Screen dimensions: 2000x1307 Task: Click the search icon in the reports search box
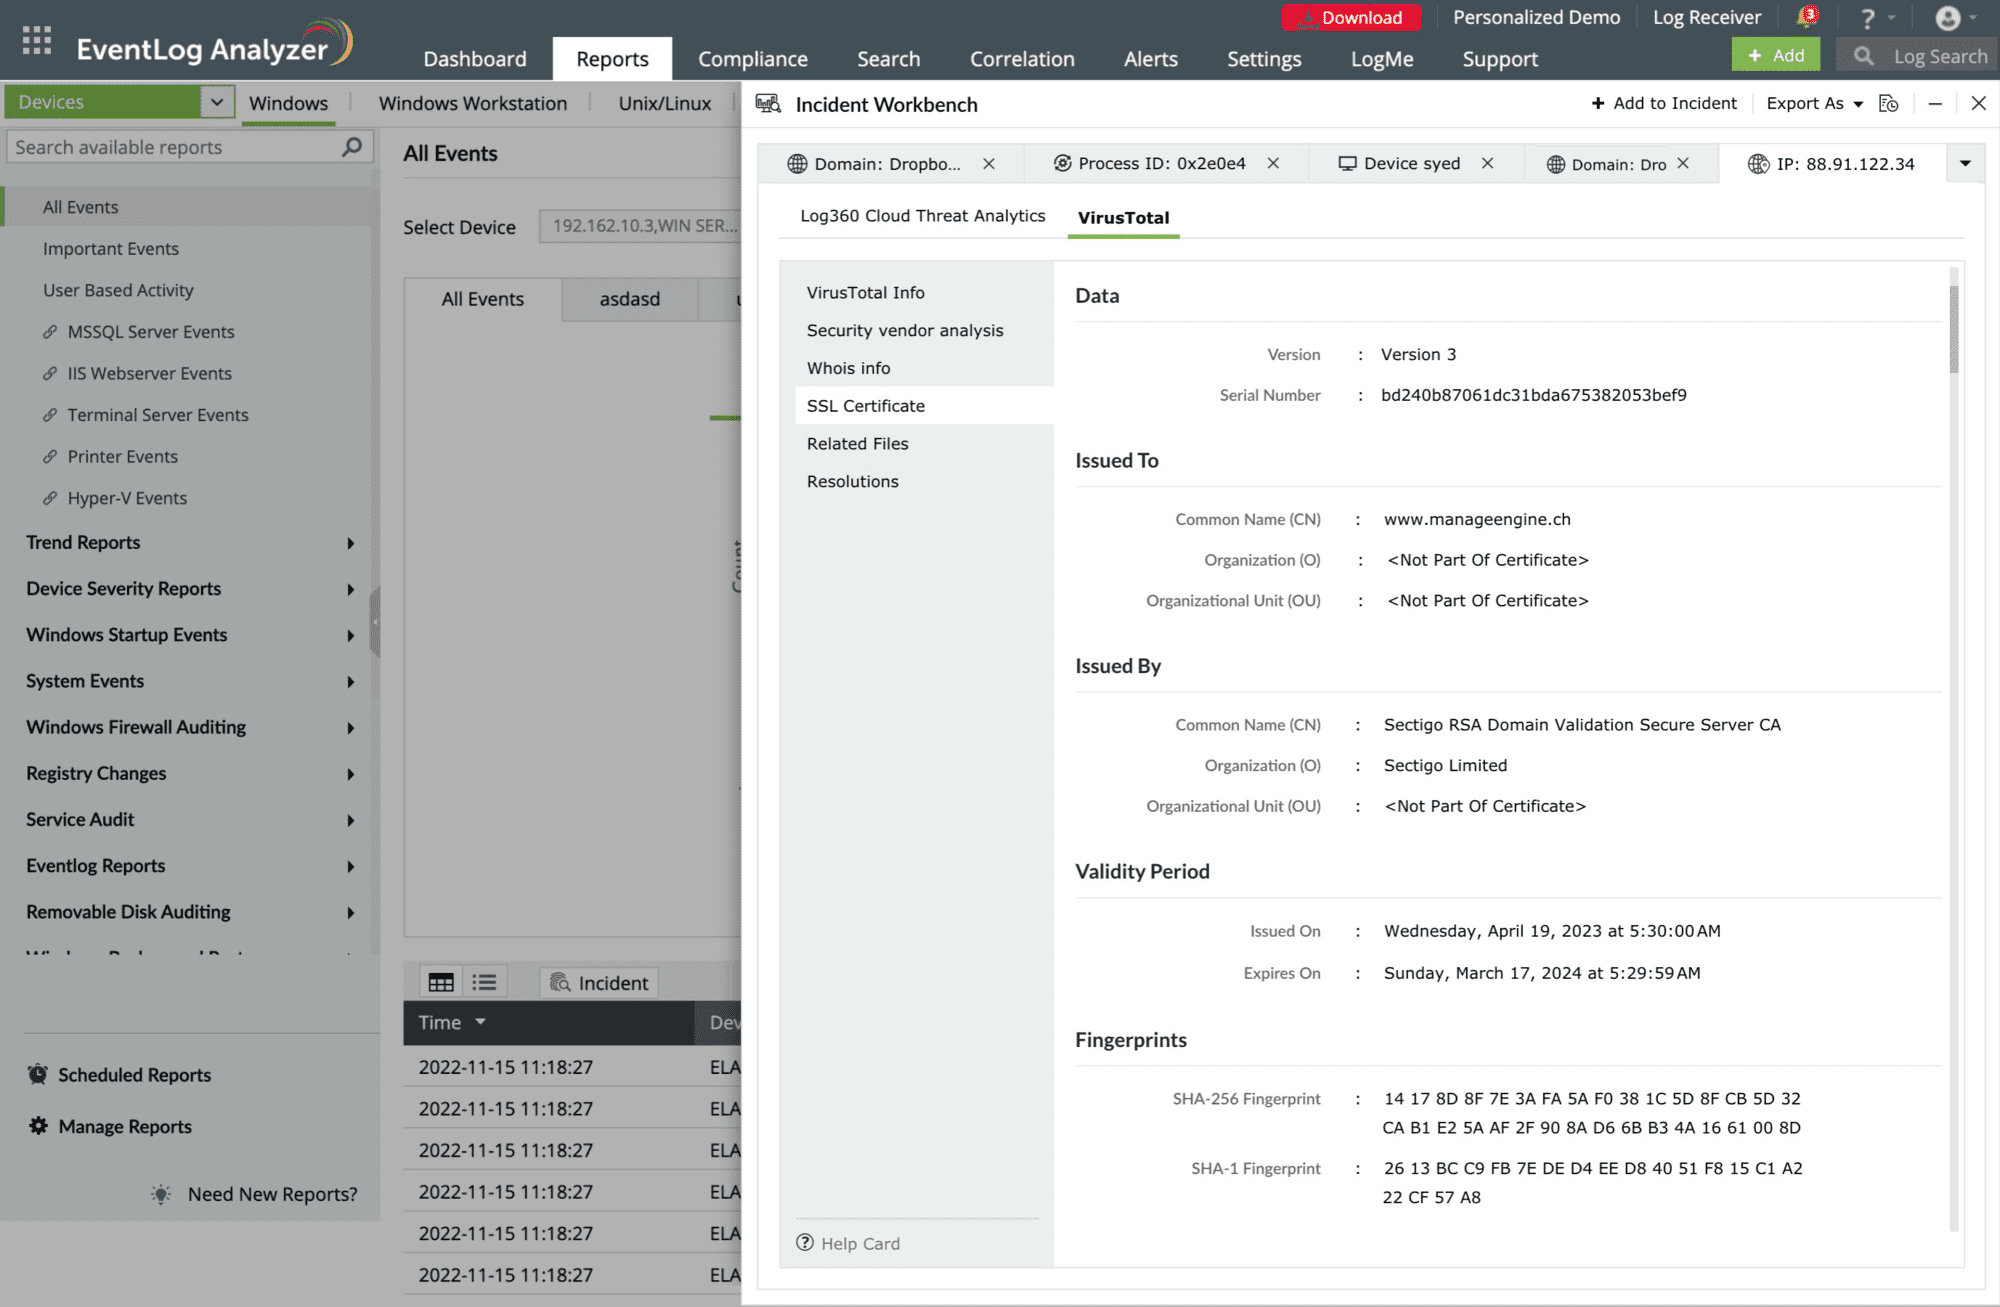coord(351,146)
